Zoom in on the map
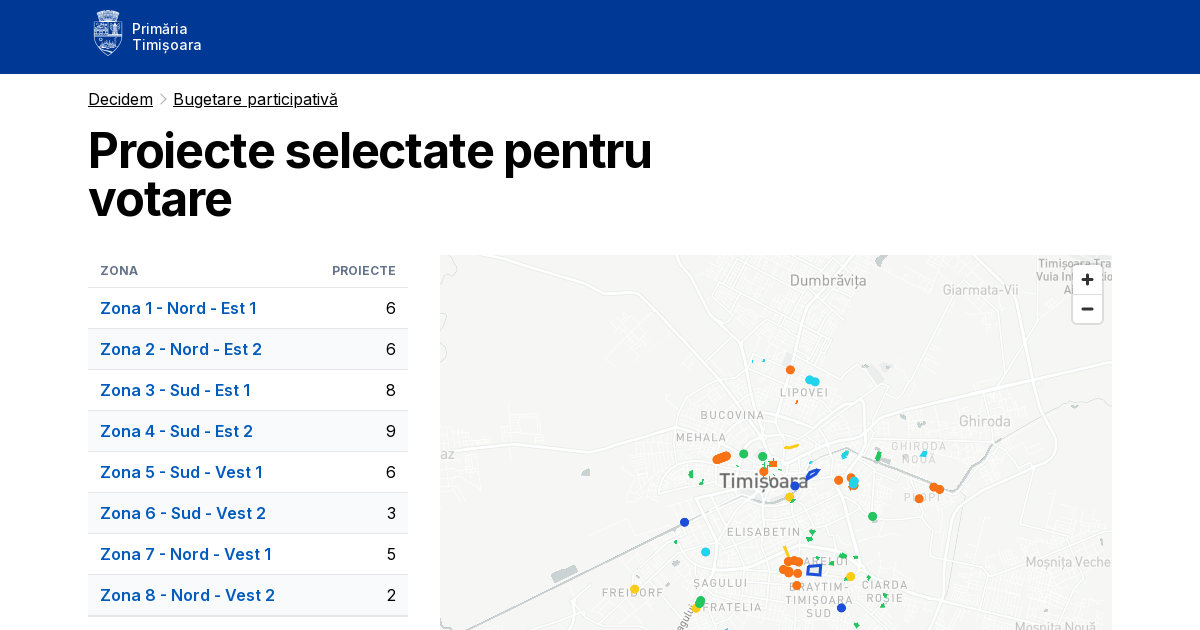 (x=1087, y=280)
